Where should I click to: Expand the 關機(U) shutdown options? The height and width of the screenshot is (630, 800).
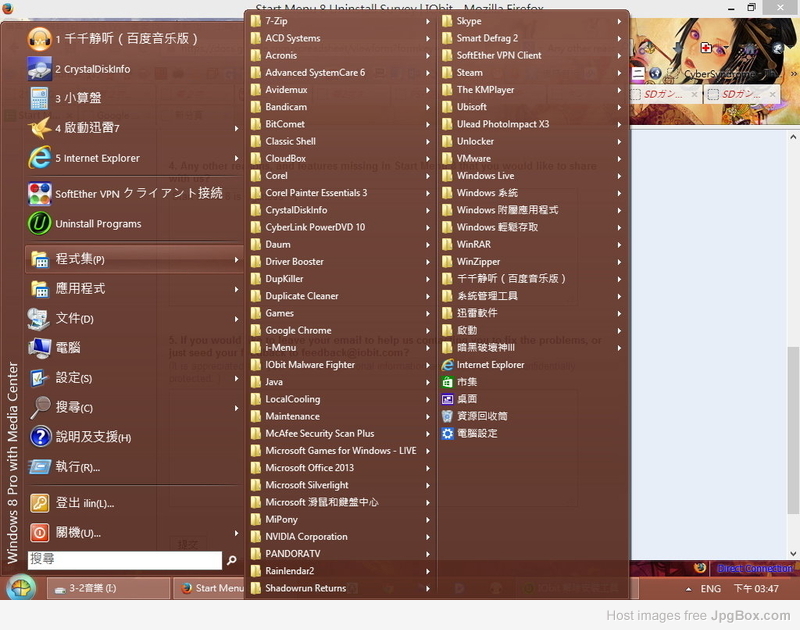point(236,533)
